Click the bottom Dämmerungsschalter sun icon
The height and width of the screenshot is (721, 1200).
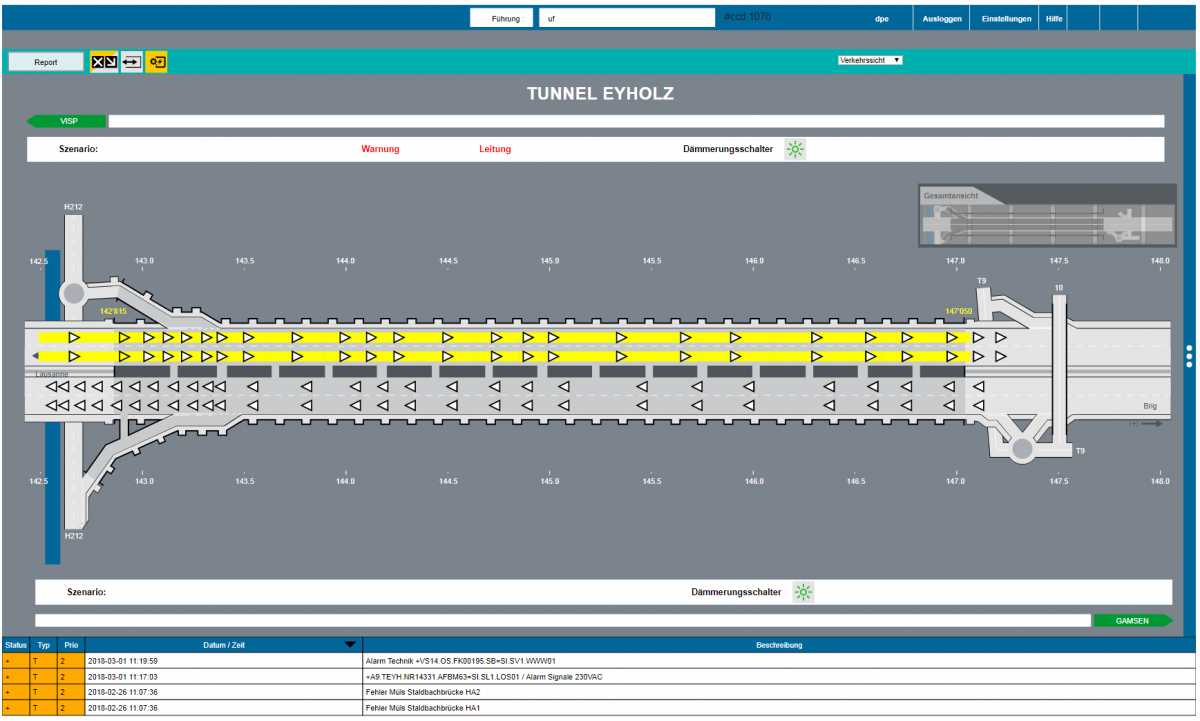point(803,592)
